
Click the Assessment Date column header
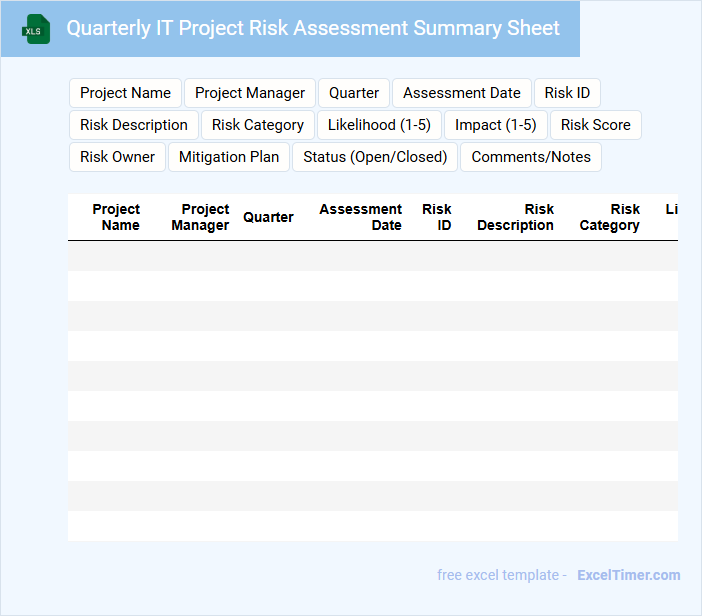tap(360, 217)
